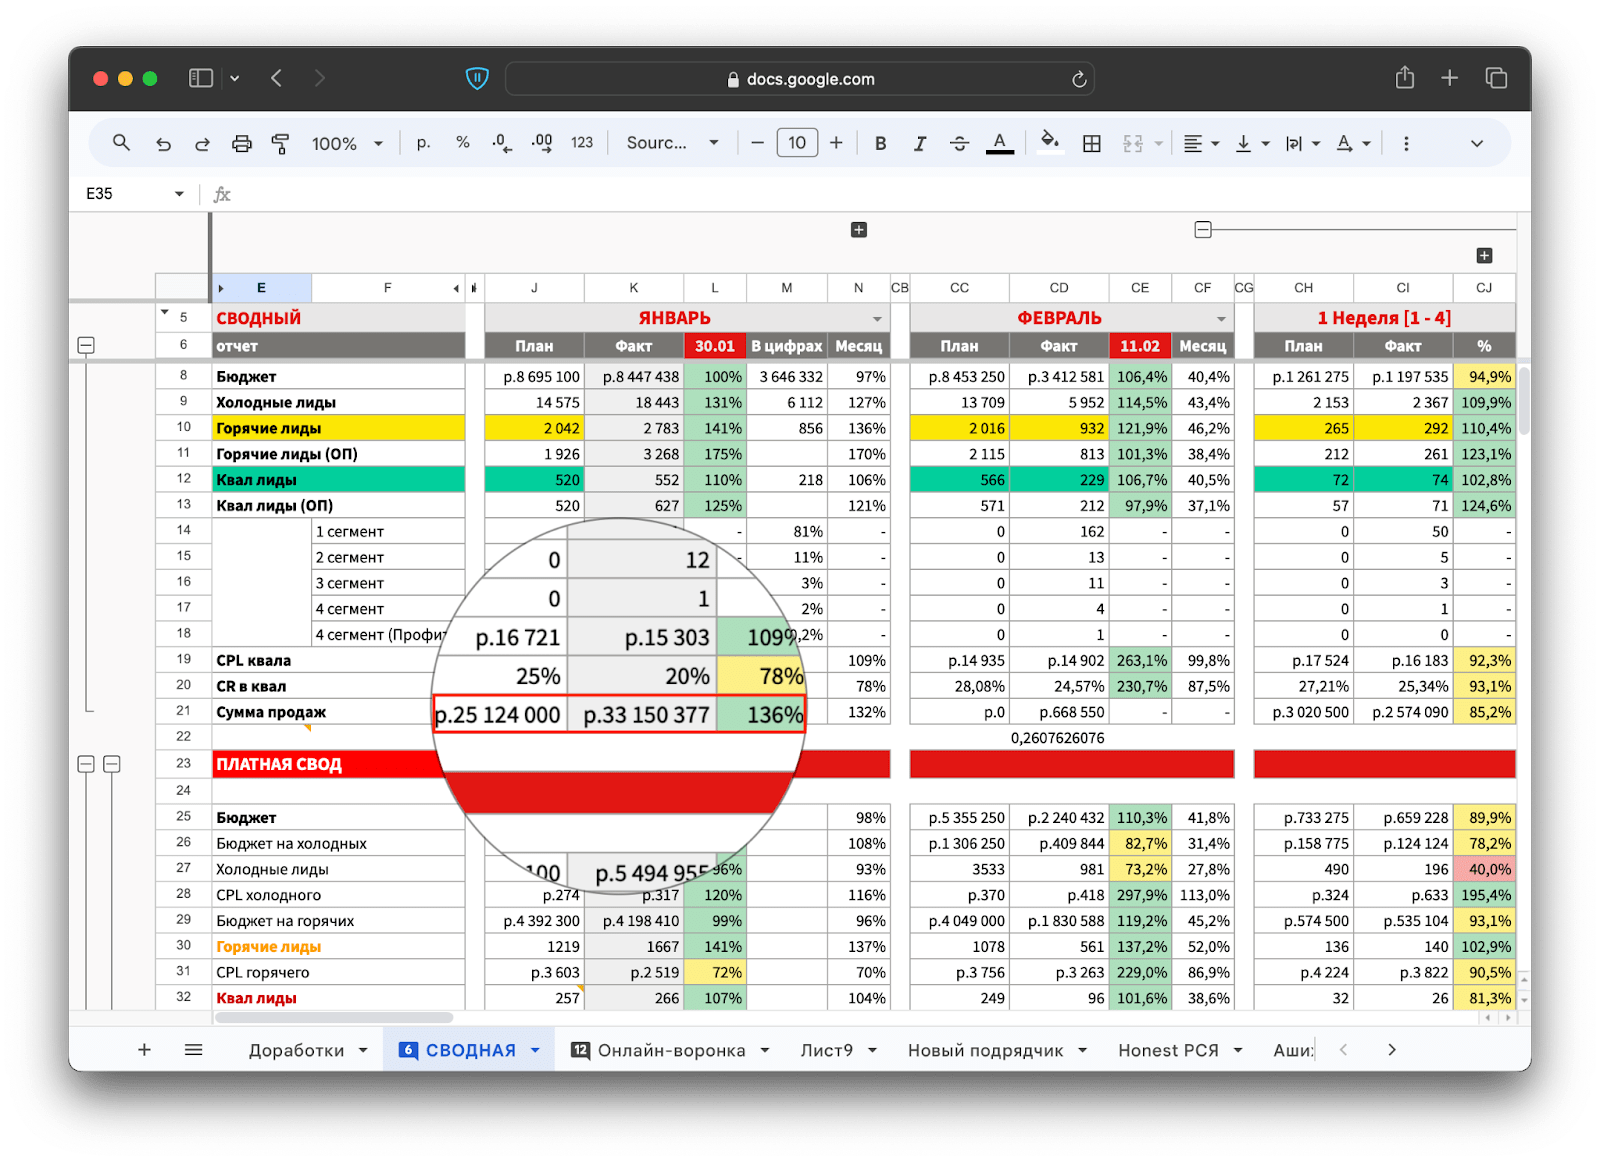Select the paint format tool
This screenshot has width=1600, height=1162.
tap(281, 144)
